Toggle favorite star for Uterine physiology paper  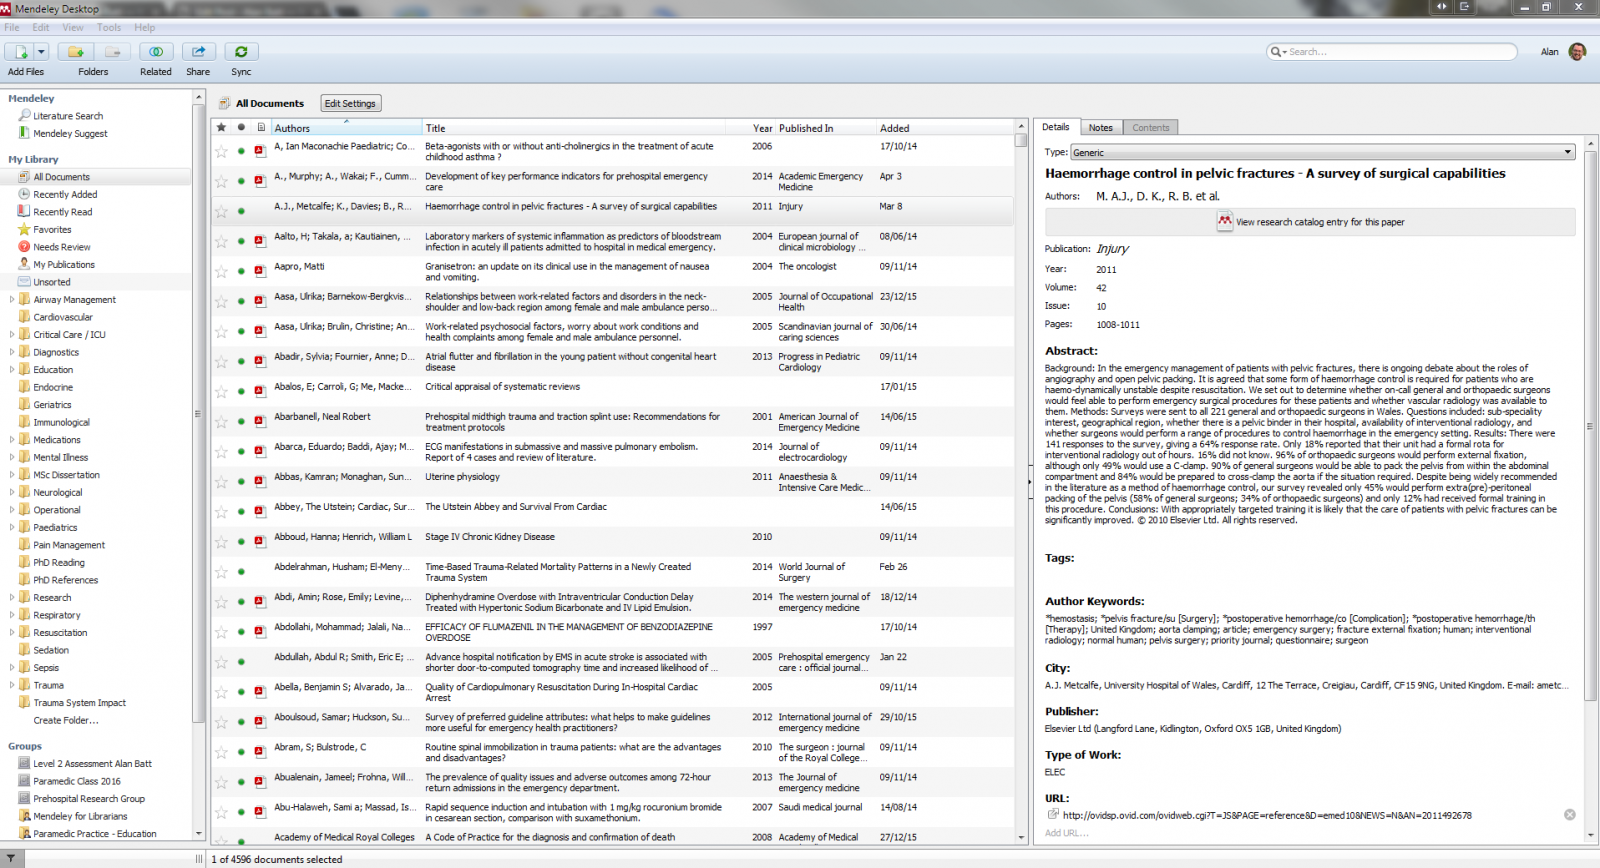click(x=221, y=481)
